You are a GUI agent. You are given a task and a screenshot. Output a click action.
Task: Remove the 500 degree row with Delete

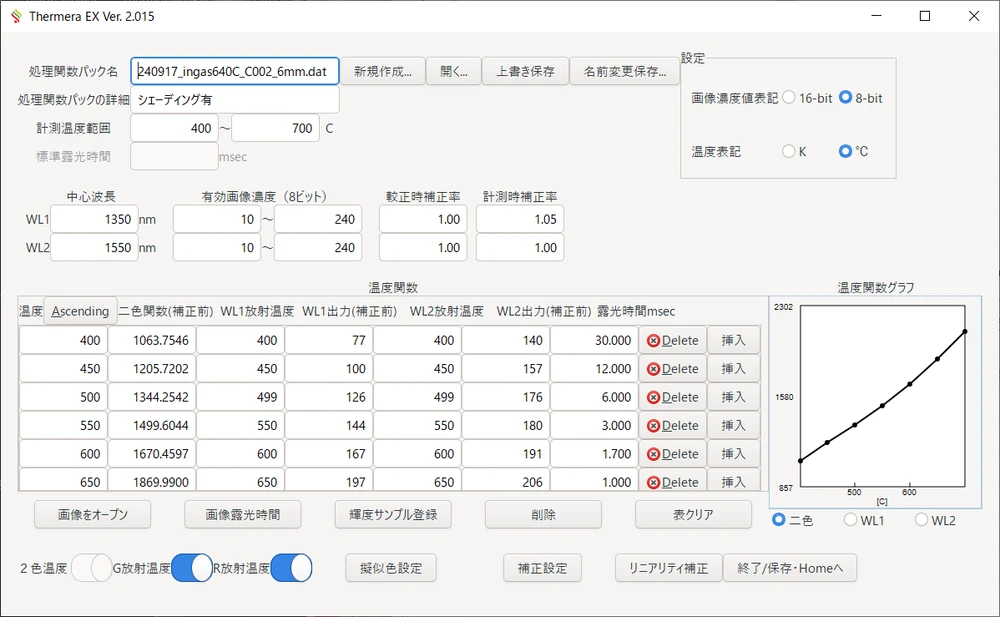pyautogui.click(x=673, y=397)
